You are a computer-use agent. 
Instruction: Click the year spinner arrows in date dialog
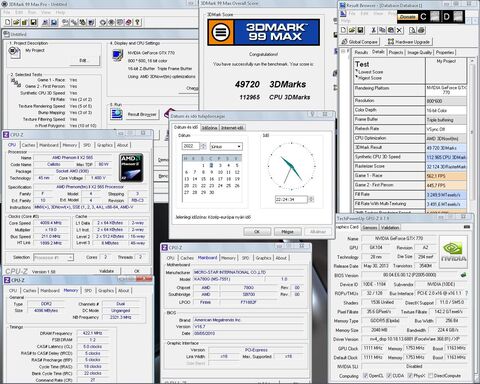[203, 146]
